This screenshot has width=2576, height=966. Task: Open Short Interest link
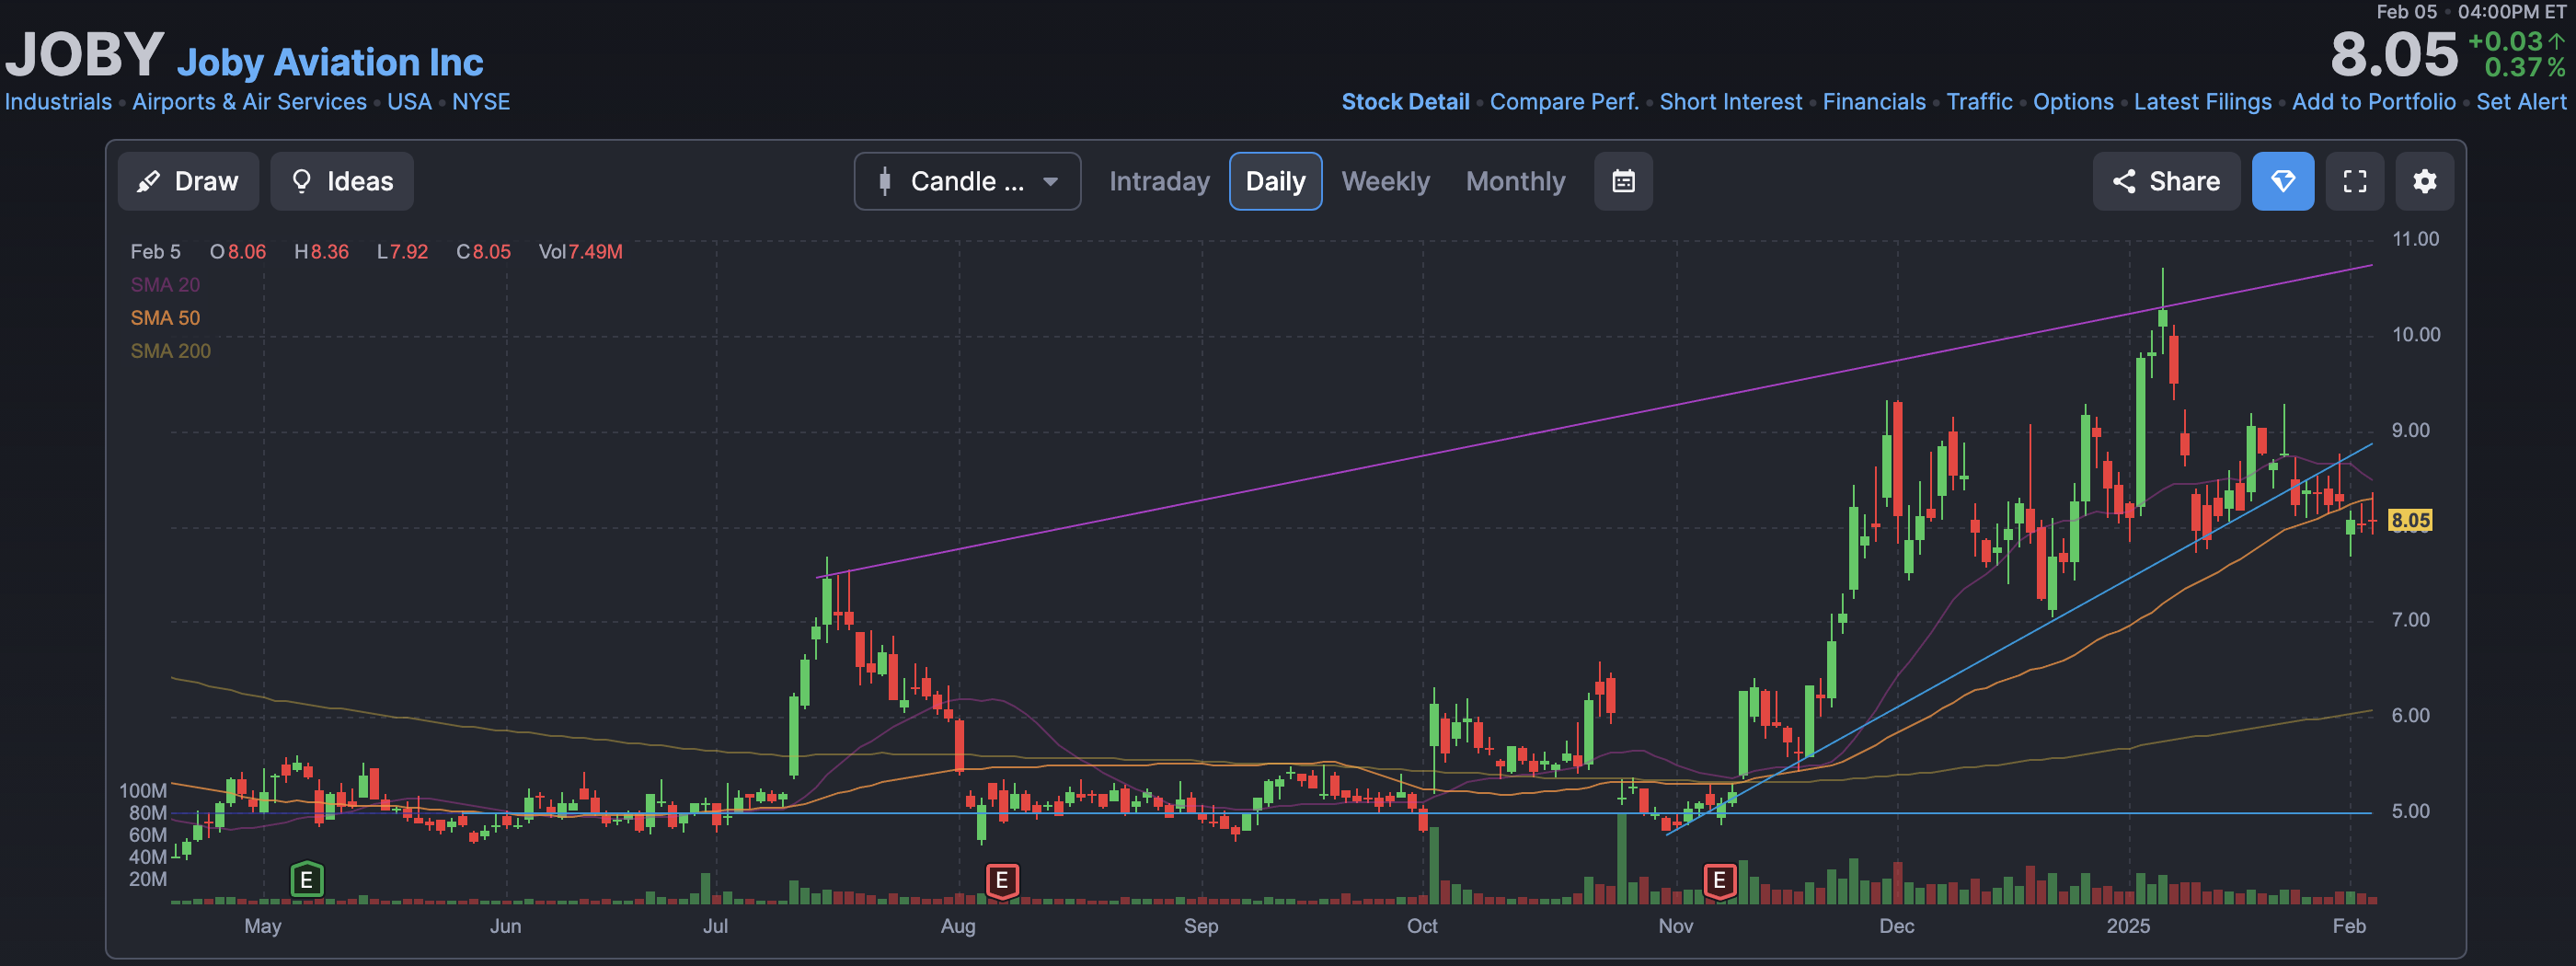tap(1730, 102)
